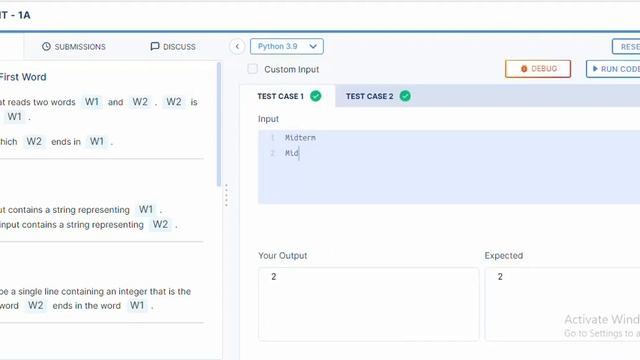Viewport: 640px width, 360px height.
Task: Click the Reset button
Action: 626,47
